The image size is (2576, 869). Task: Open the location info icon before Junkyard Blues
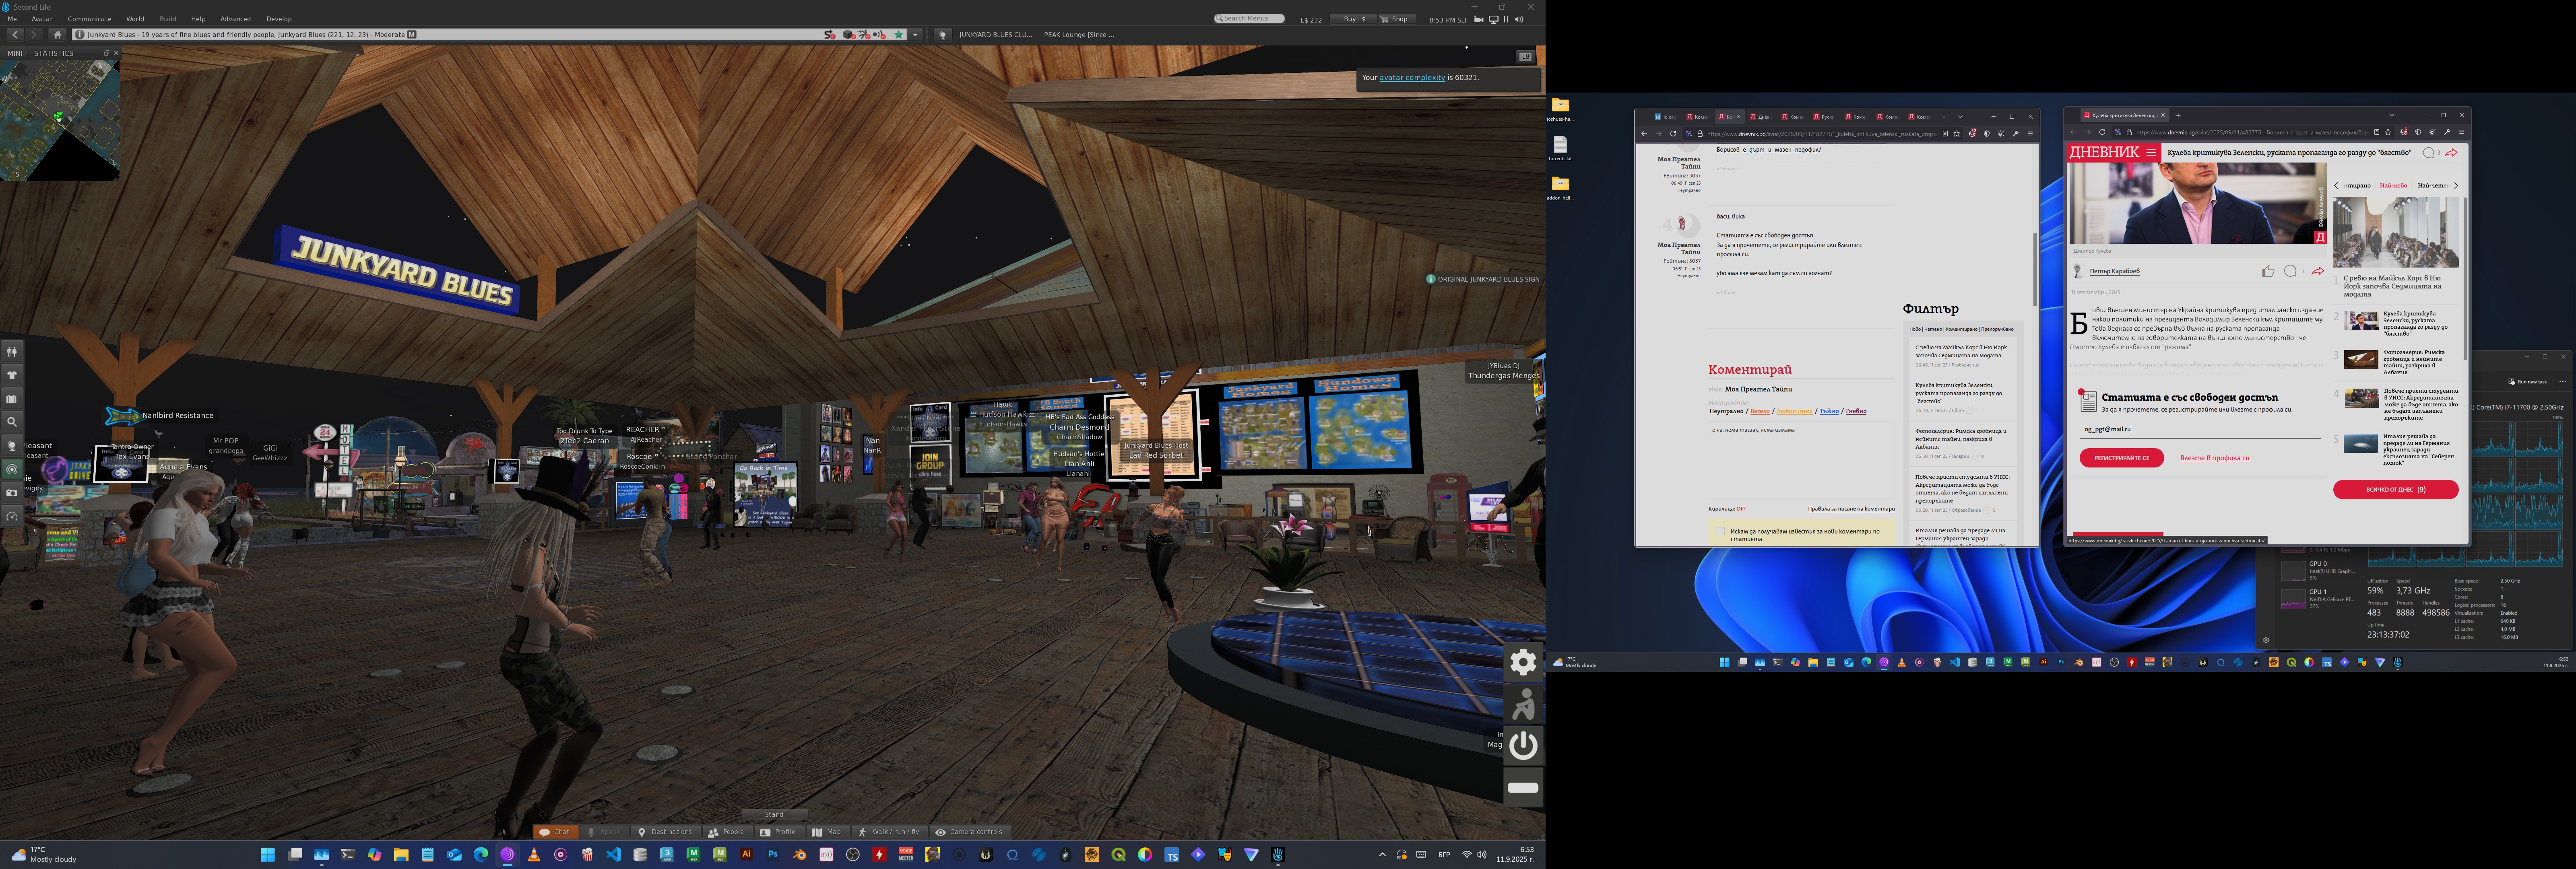[x=80, y=35]
